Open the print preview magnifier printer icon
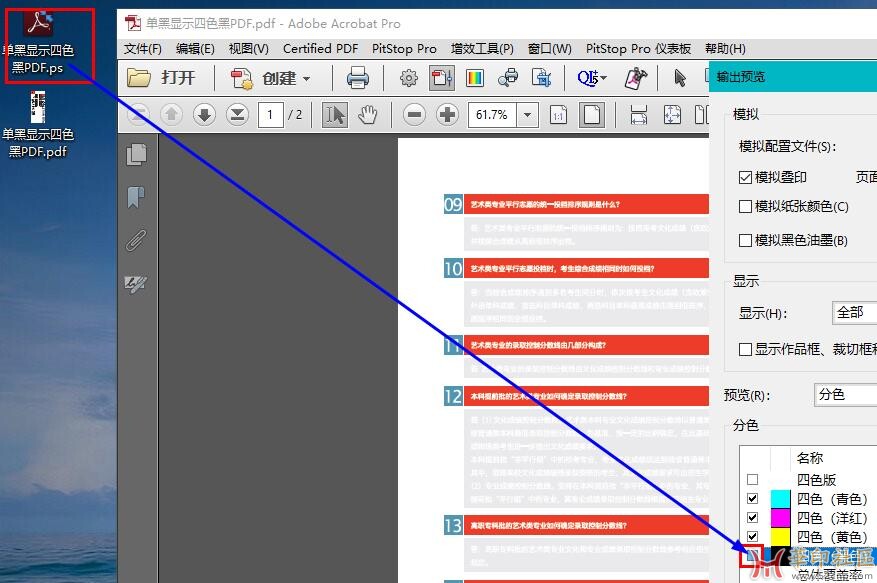 508,78
